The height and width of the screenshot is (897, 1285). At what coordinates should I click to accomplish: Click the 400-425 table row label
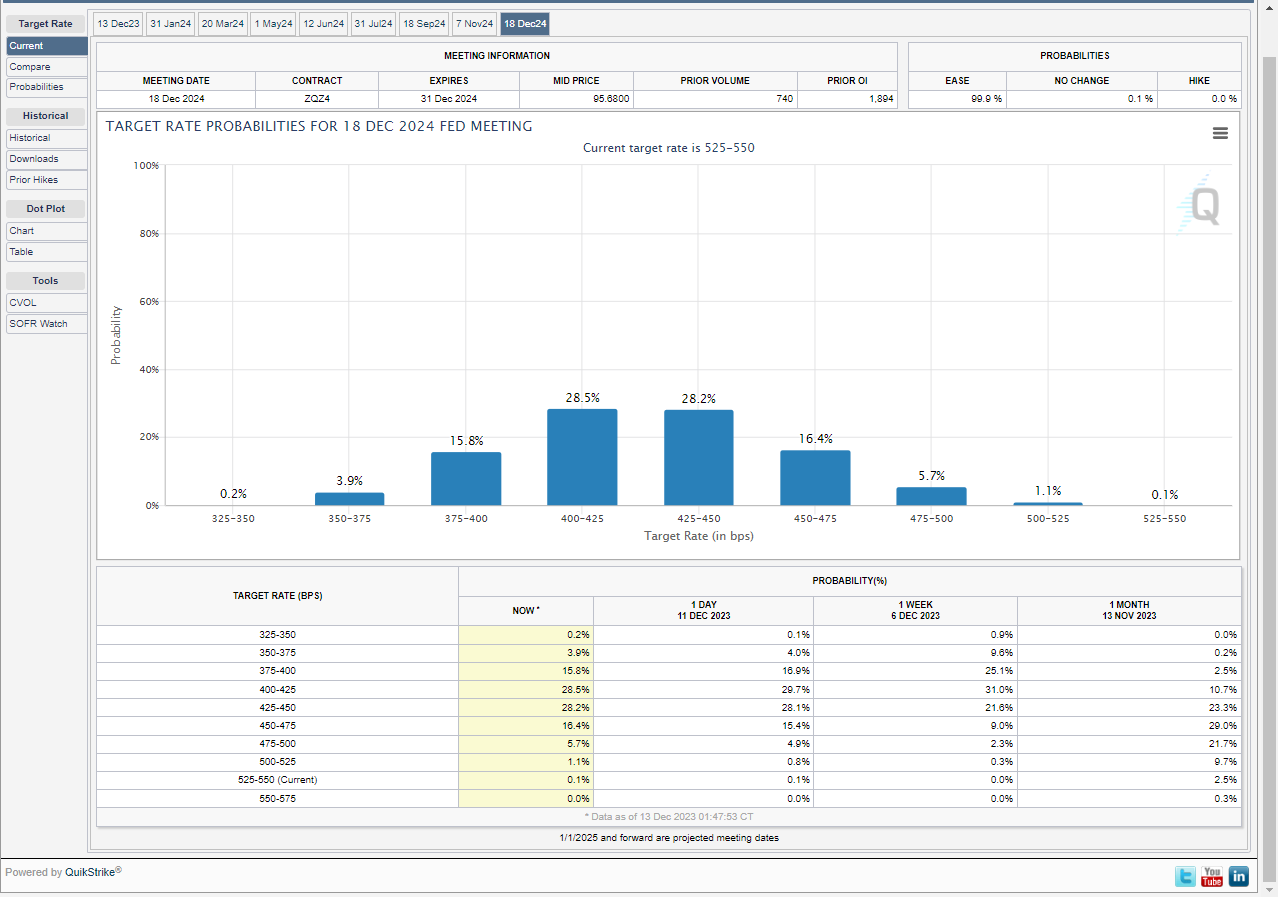pos(277,689)
